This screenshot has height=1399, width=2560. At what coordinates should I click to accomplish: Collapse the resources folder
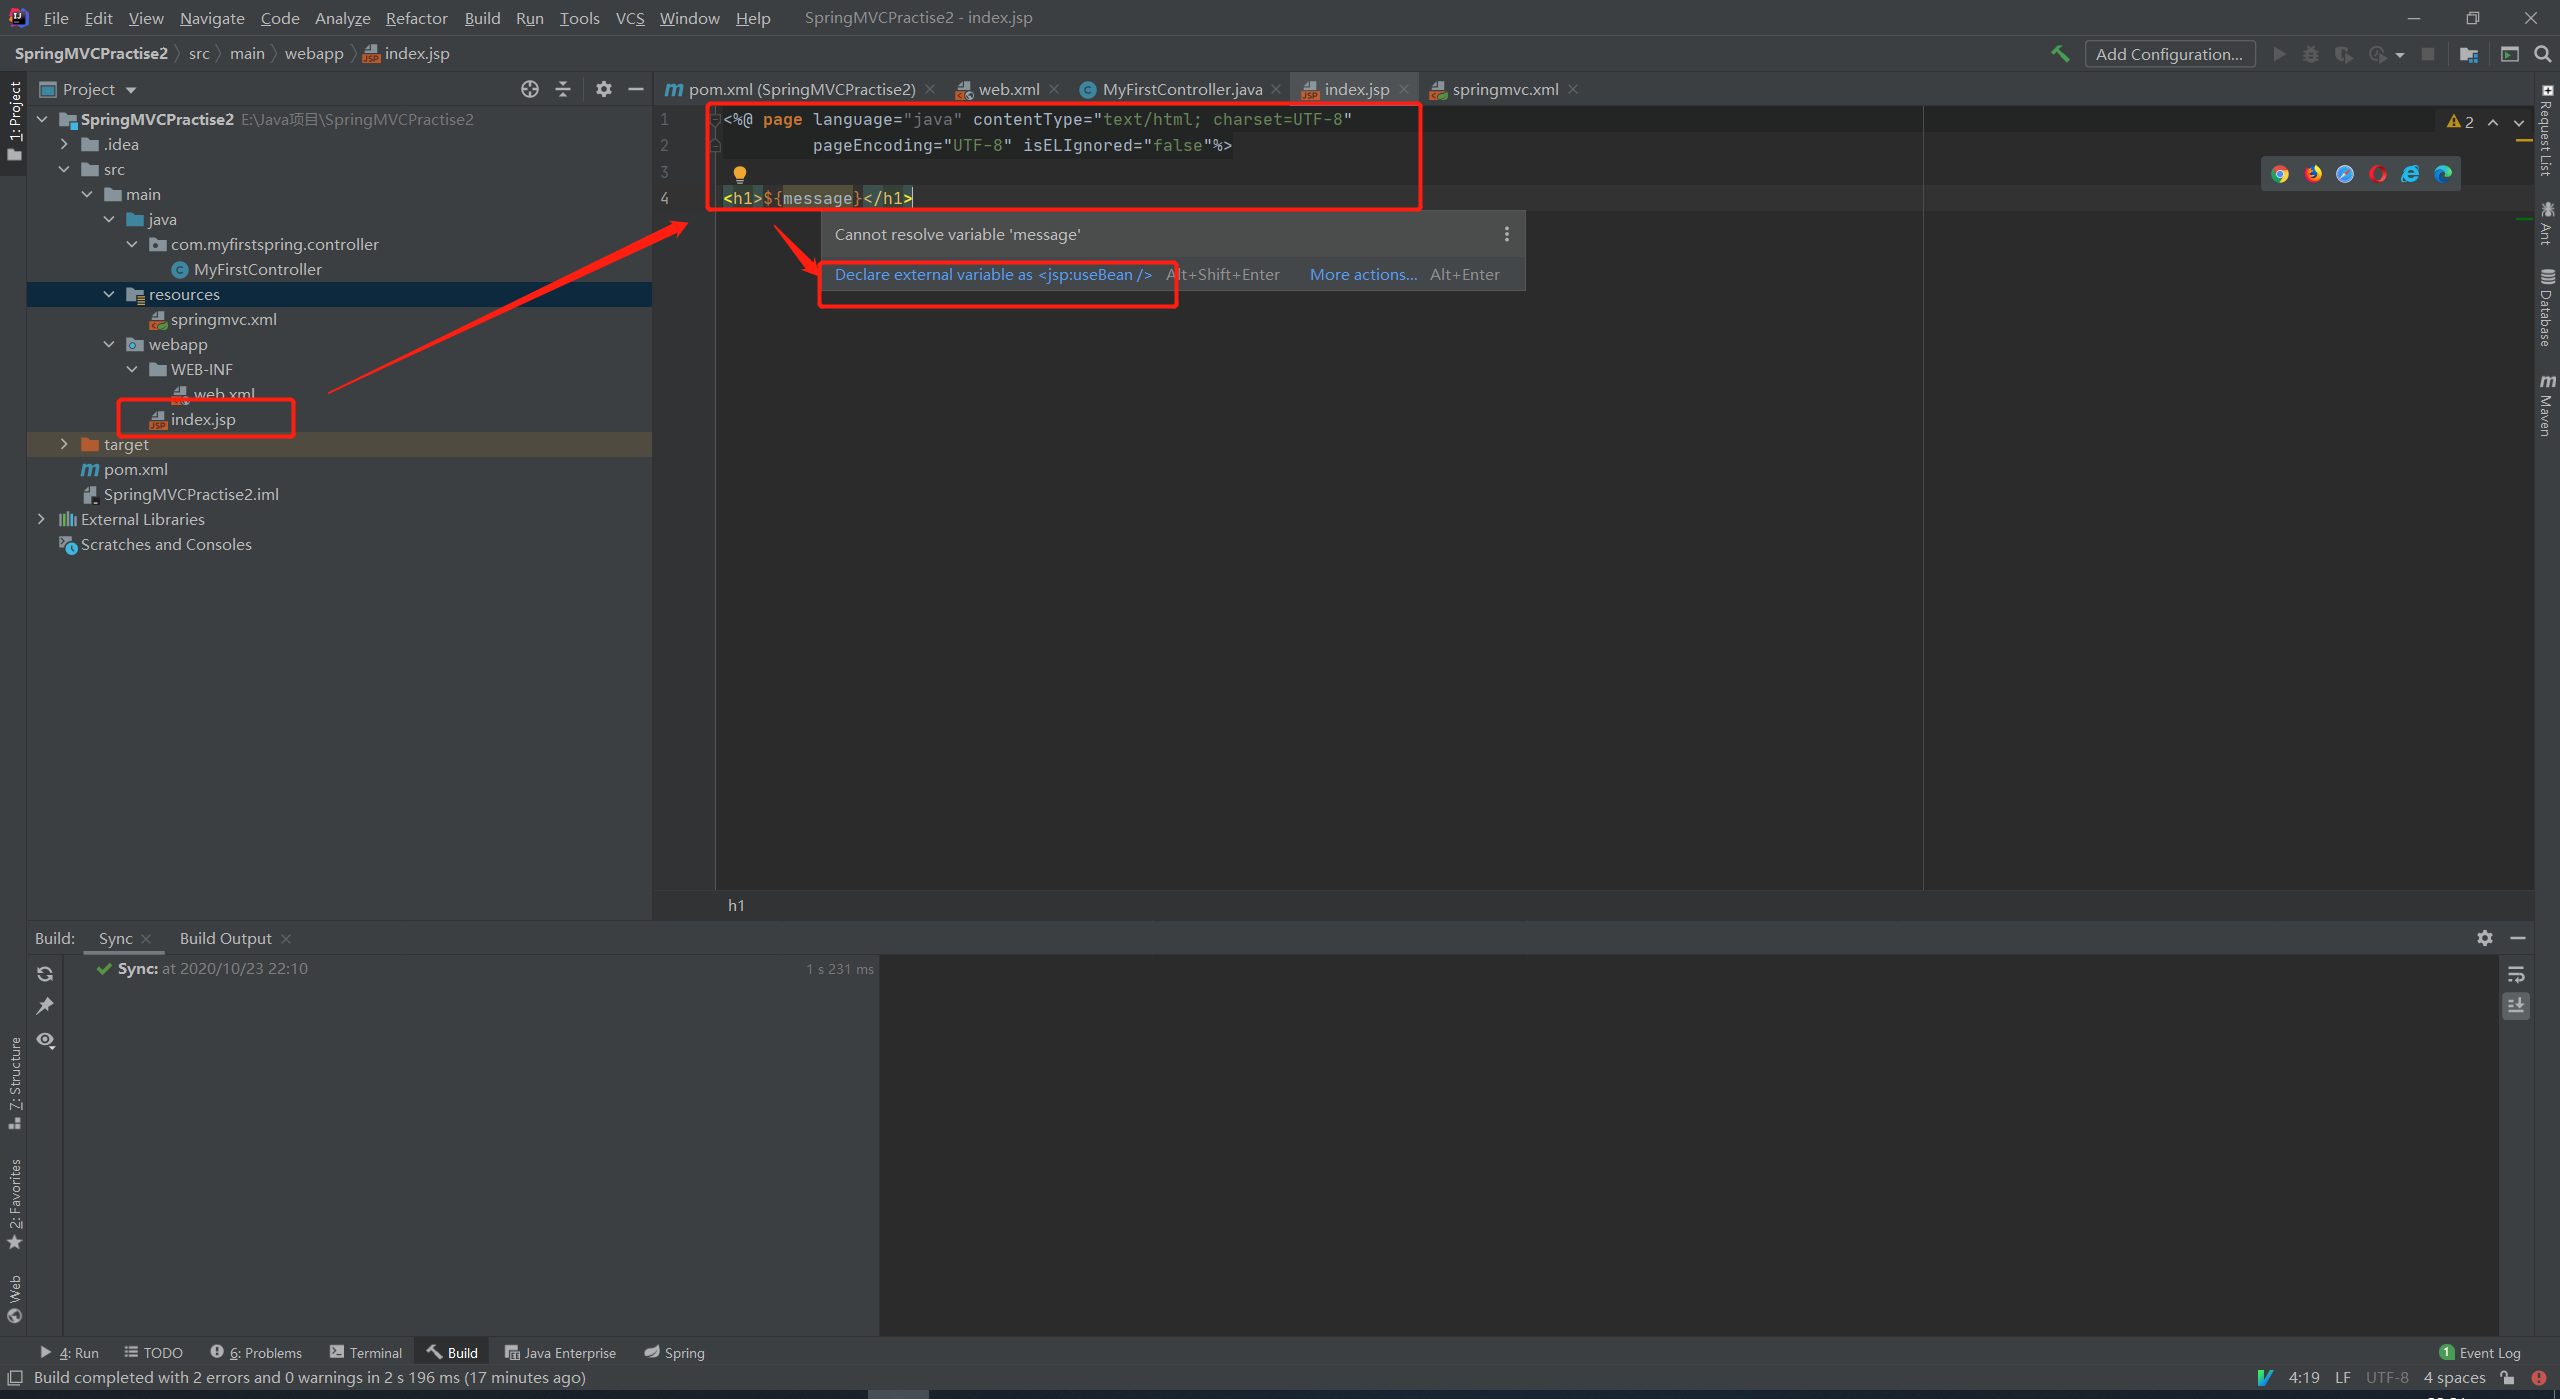(x=109, y=294)
